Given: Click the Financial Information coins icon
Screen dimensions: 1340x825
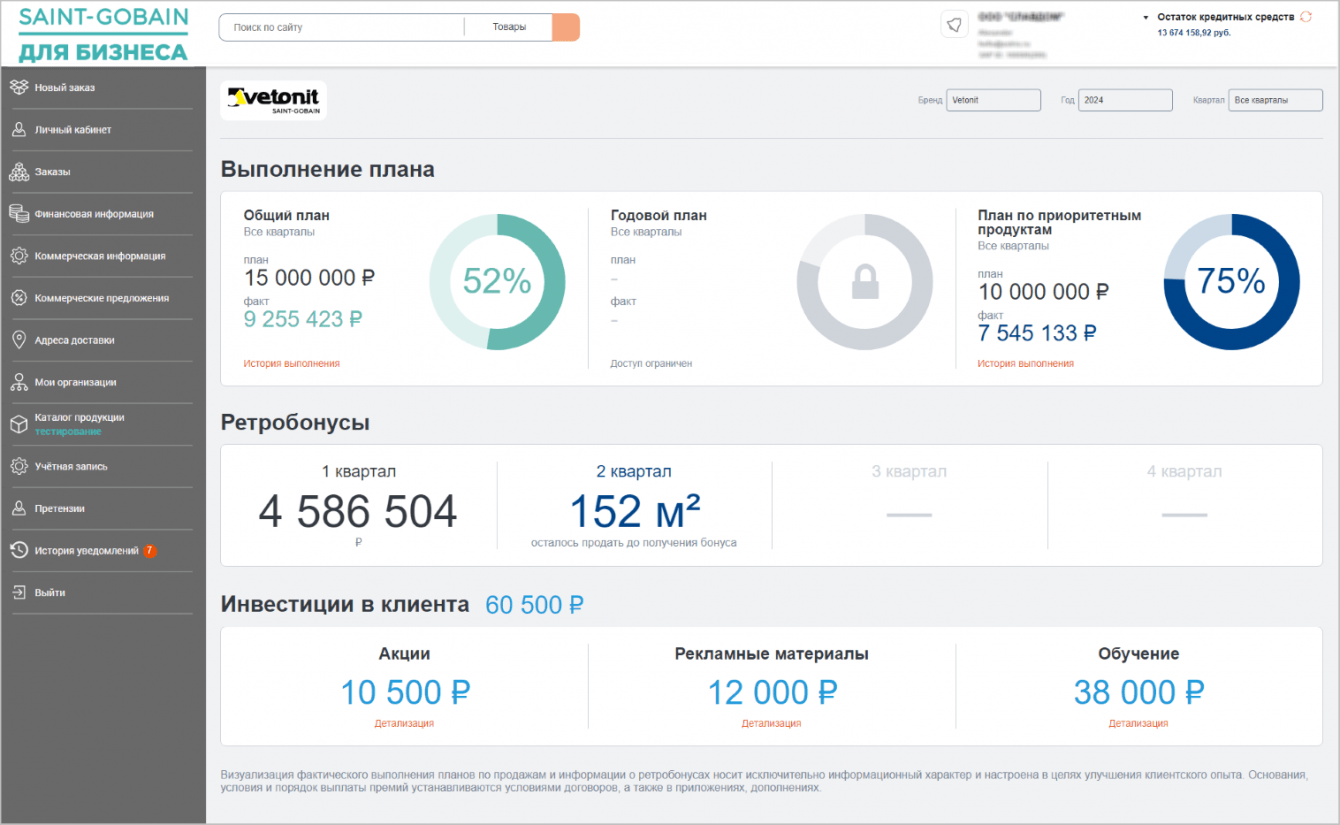Looking at the screenshot, I should pyautogui.click(x=18, y=213).
